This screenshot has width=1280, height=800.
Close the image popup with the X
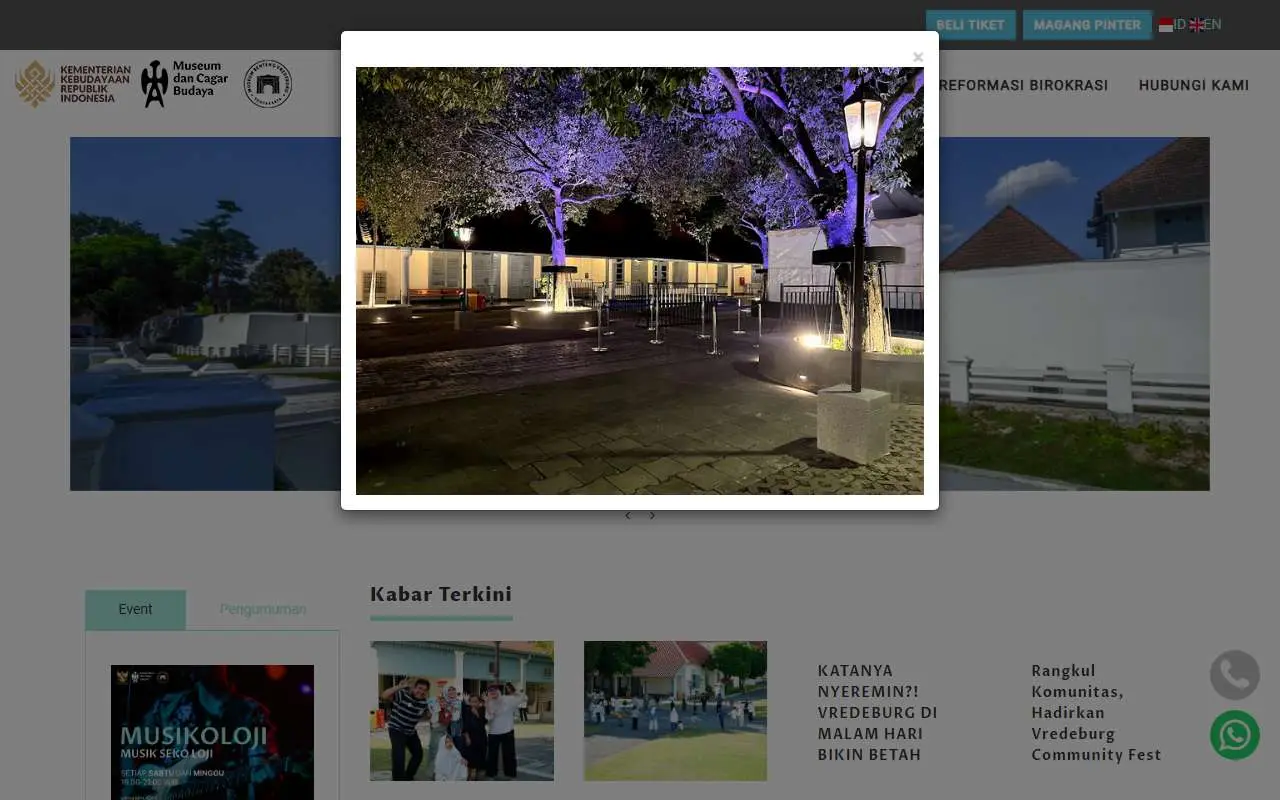click(917, 57)
